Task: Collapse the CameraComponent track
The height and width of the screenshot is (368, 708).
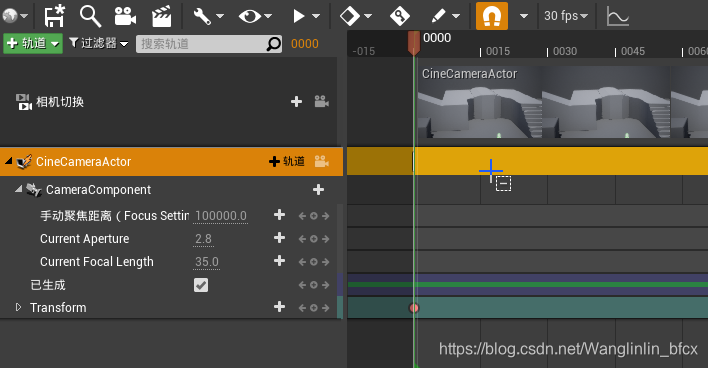Action: coord(18,189)
